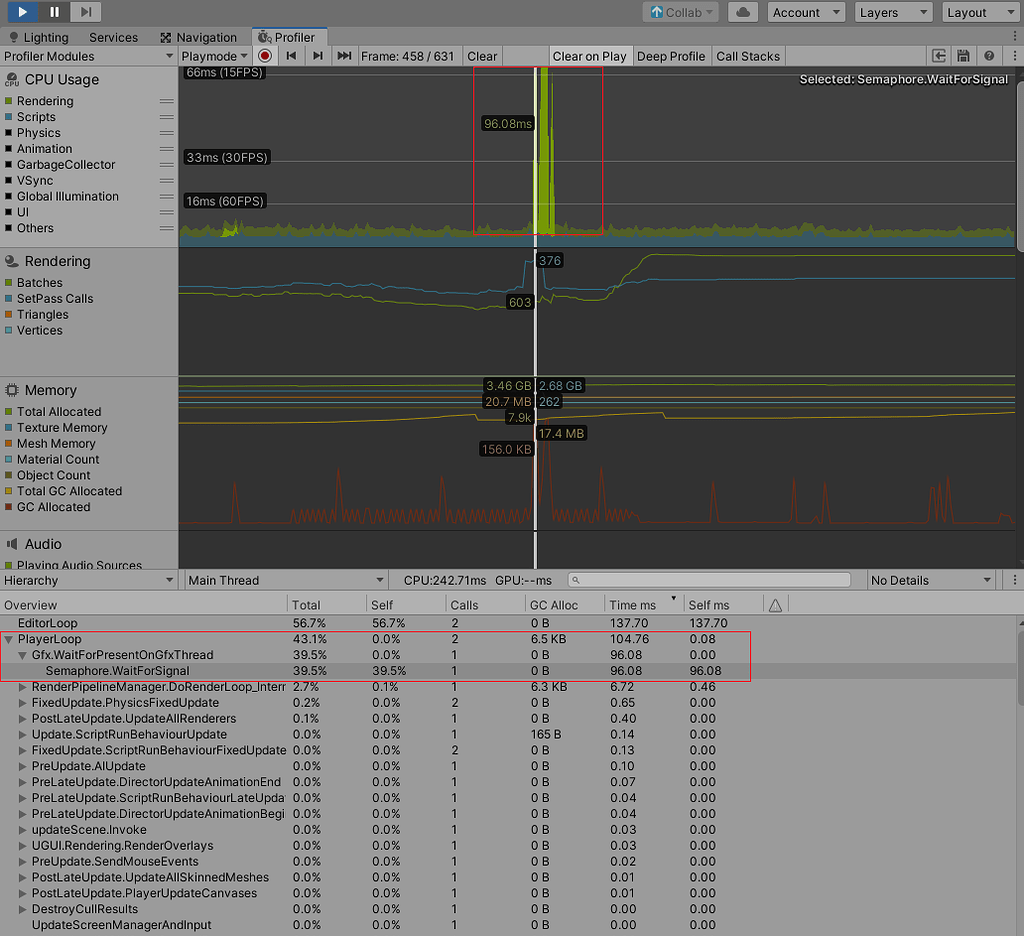This screenshot has height=936, width=1024.
Task: Step to the next frame in the Profiler
Action: [x=317, y=56]
